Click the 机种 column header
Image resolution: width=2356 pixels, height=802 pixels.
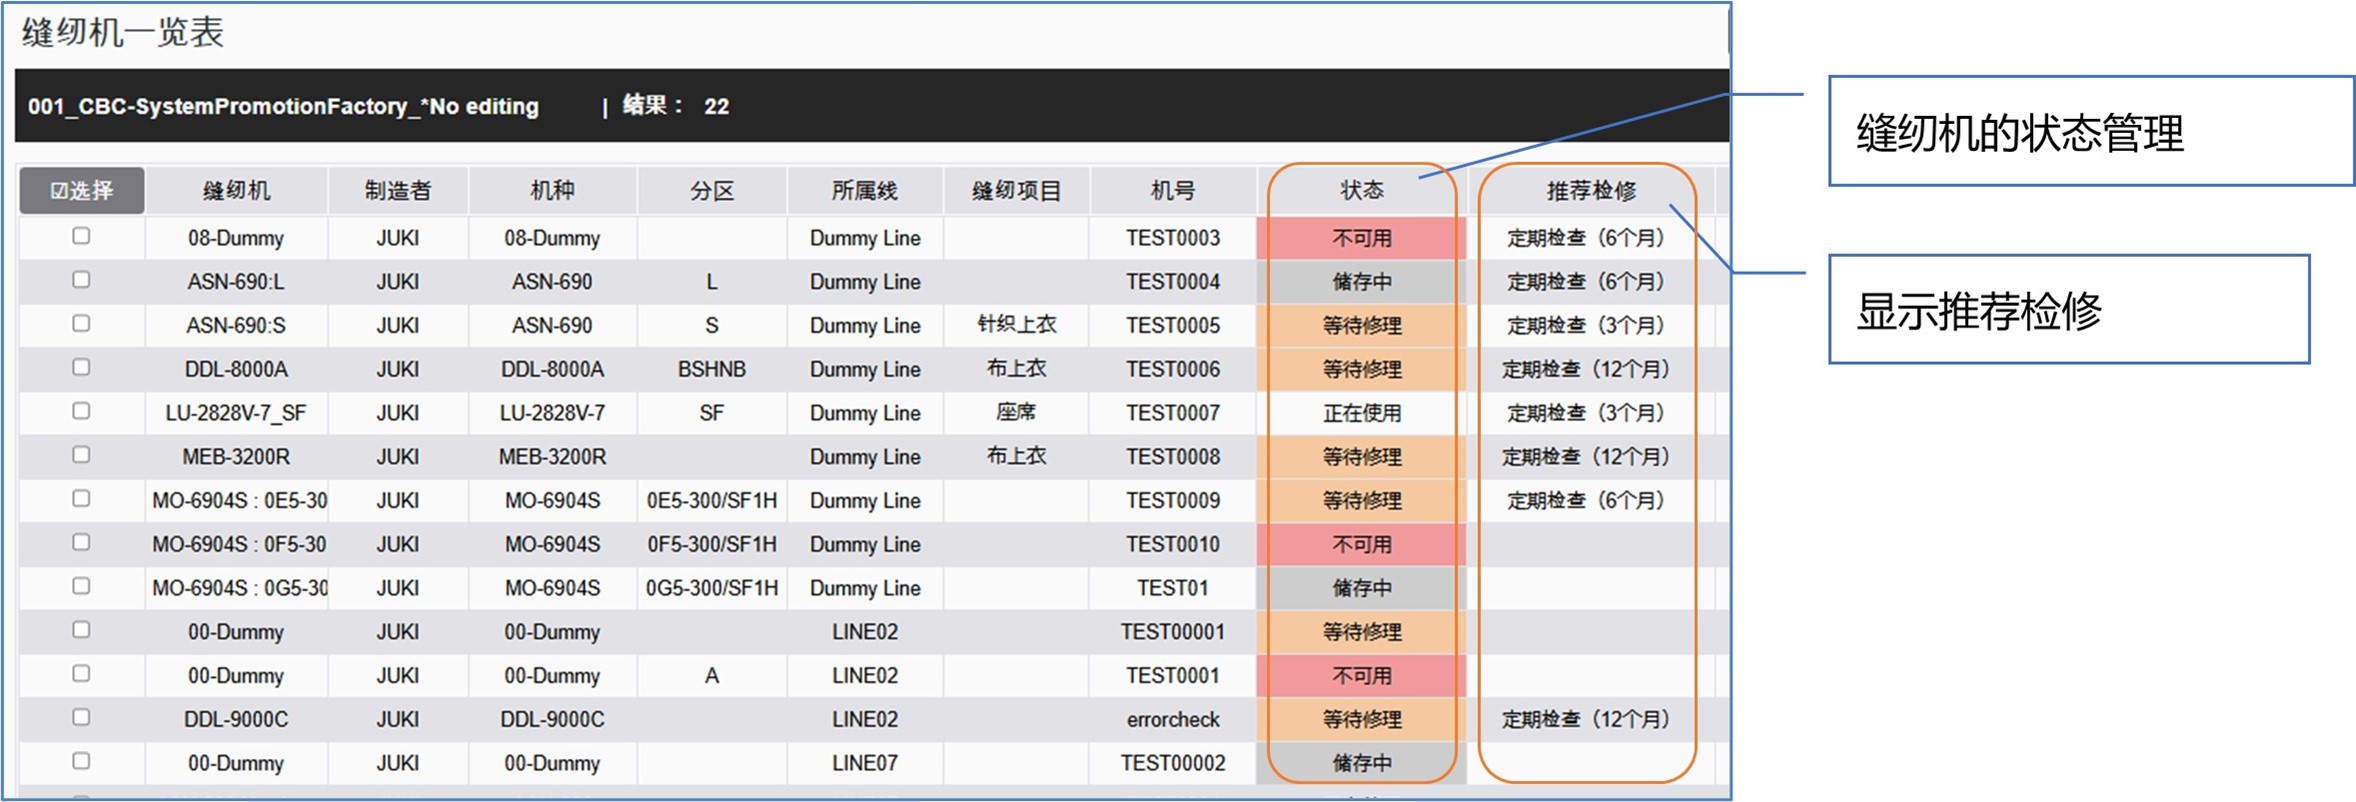[x=552, y=190]
